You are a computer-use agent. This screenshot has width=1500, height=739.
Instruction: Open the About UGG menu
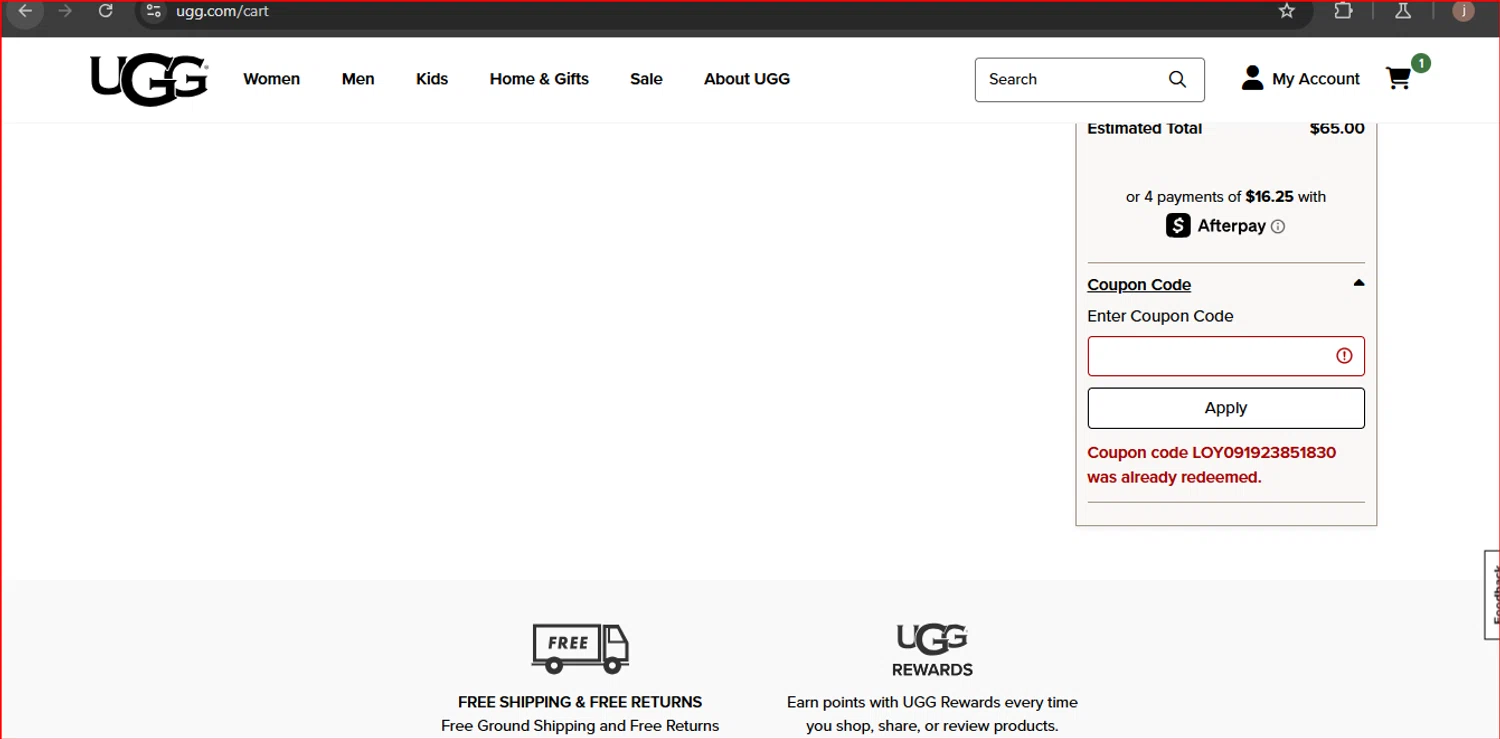point(747,79)
